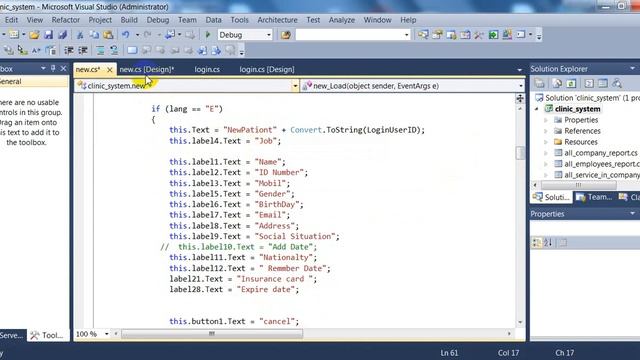Click Categorized button in Properties panel
The image size is (640, 360).
(x=537, y=242)
